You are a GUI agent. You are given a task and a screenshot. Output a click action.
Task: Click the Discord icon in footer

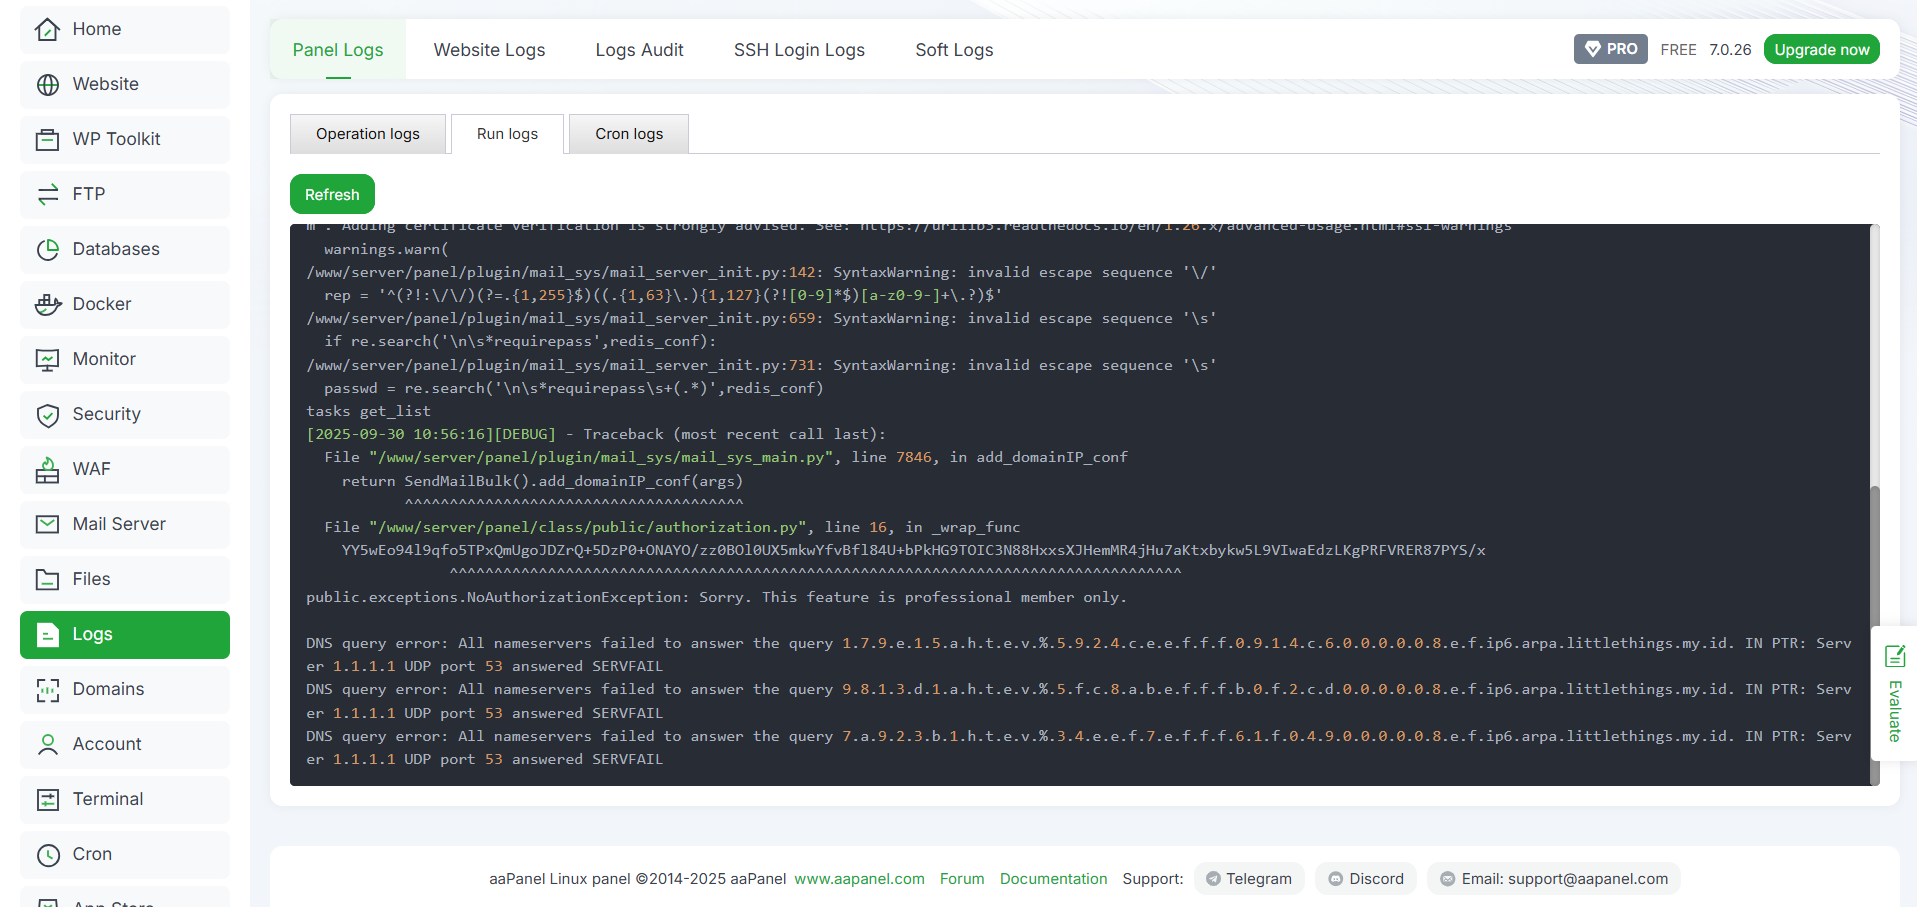point(1335,879)
